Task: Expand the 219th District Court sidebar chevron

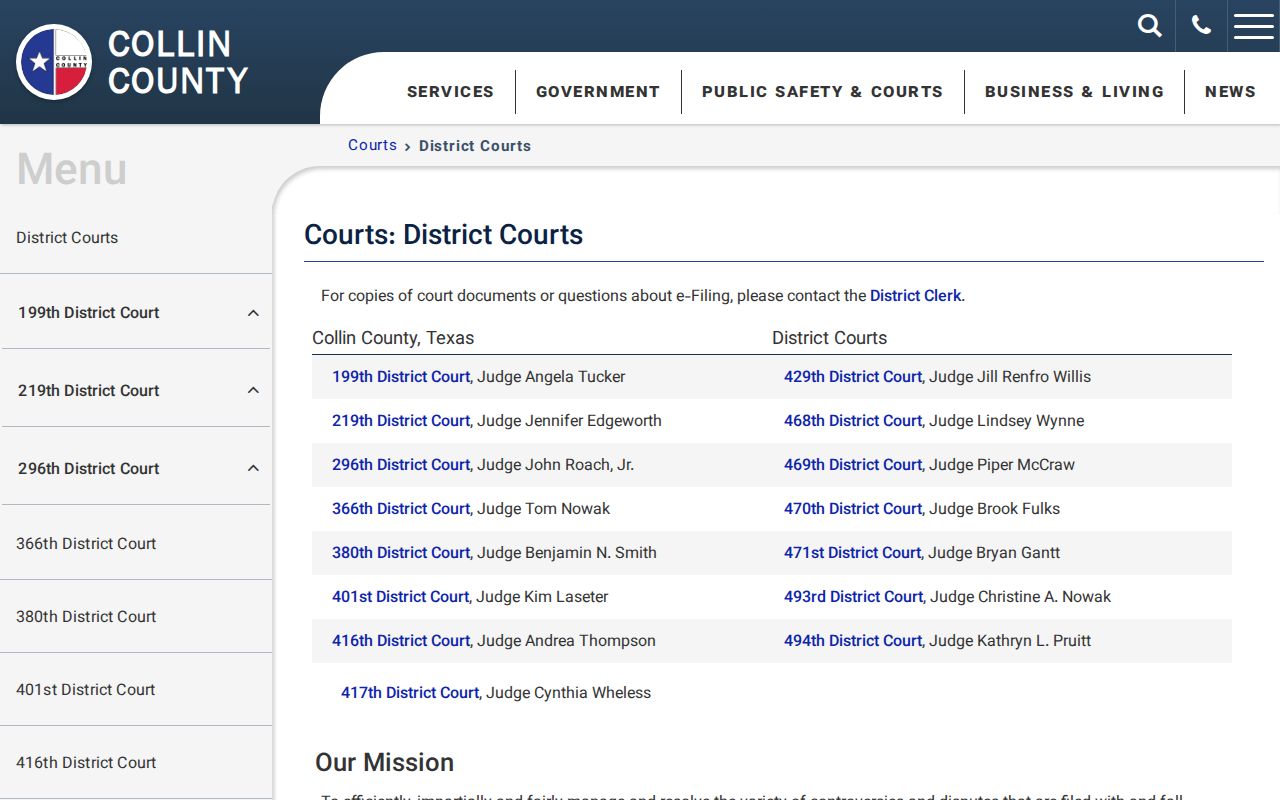Action: 253,391
